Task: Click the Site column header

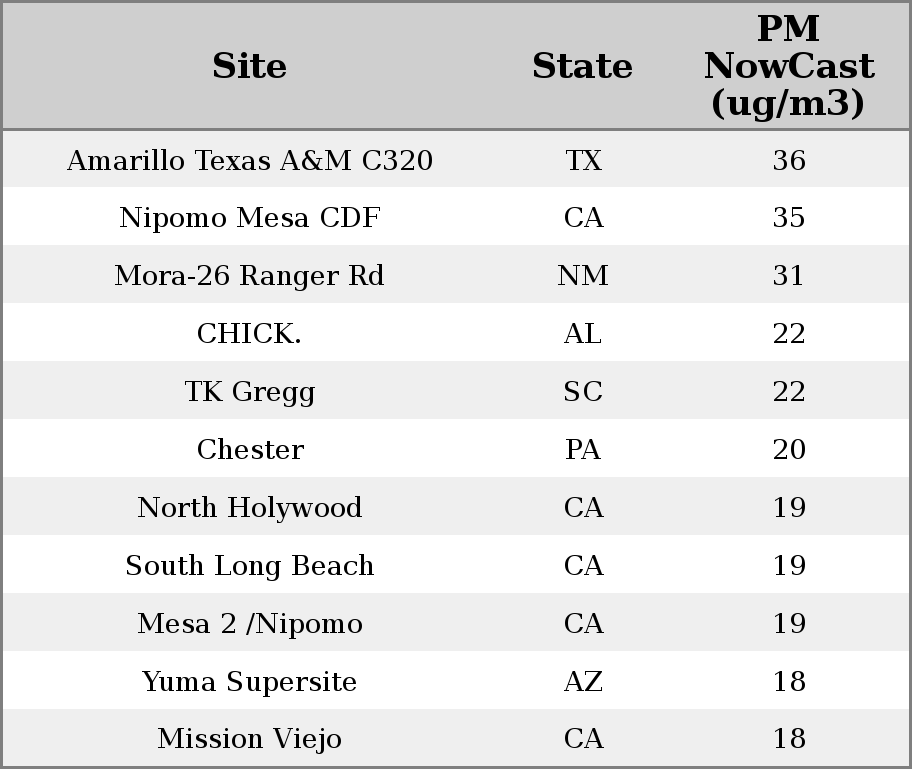Action: click(249, 66)
